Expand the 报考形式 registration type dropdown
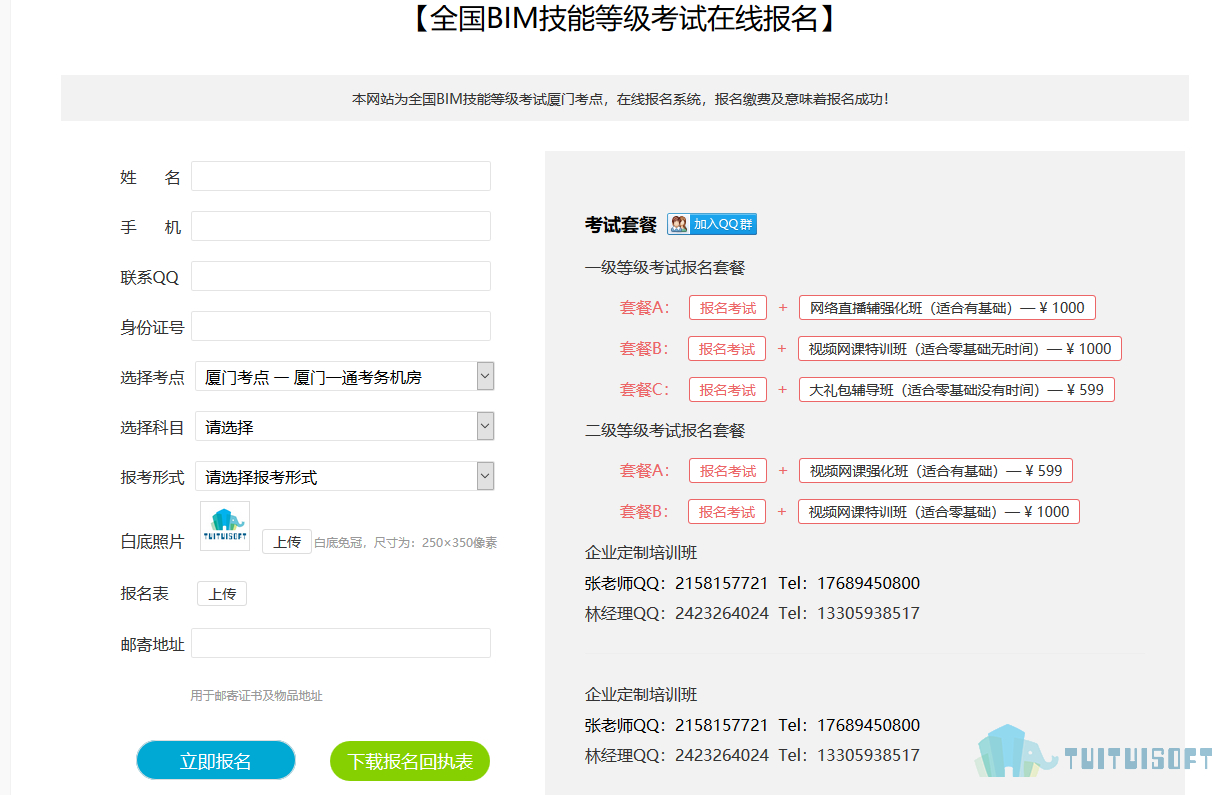Screen dimensions: 1219x795 (345, 477)
